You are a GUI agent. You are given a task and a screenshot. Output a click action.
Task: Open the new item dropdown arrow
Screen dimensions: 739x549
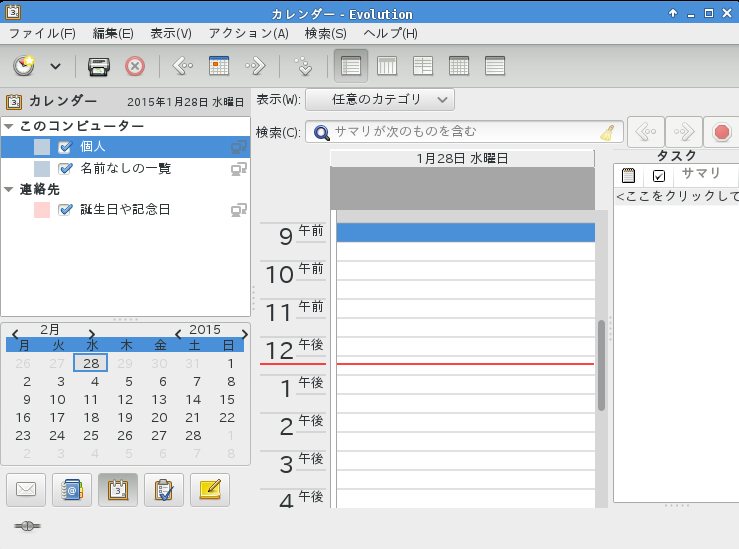pyautogui.click(x=55, y=67)
